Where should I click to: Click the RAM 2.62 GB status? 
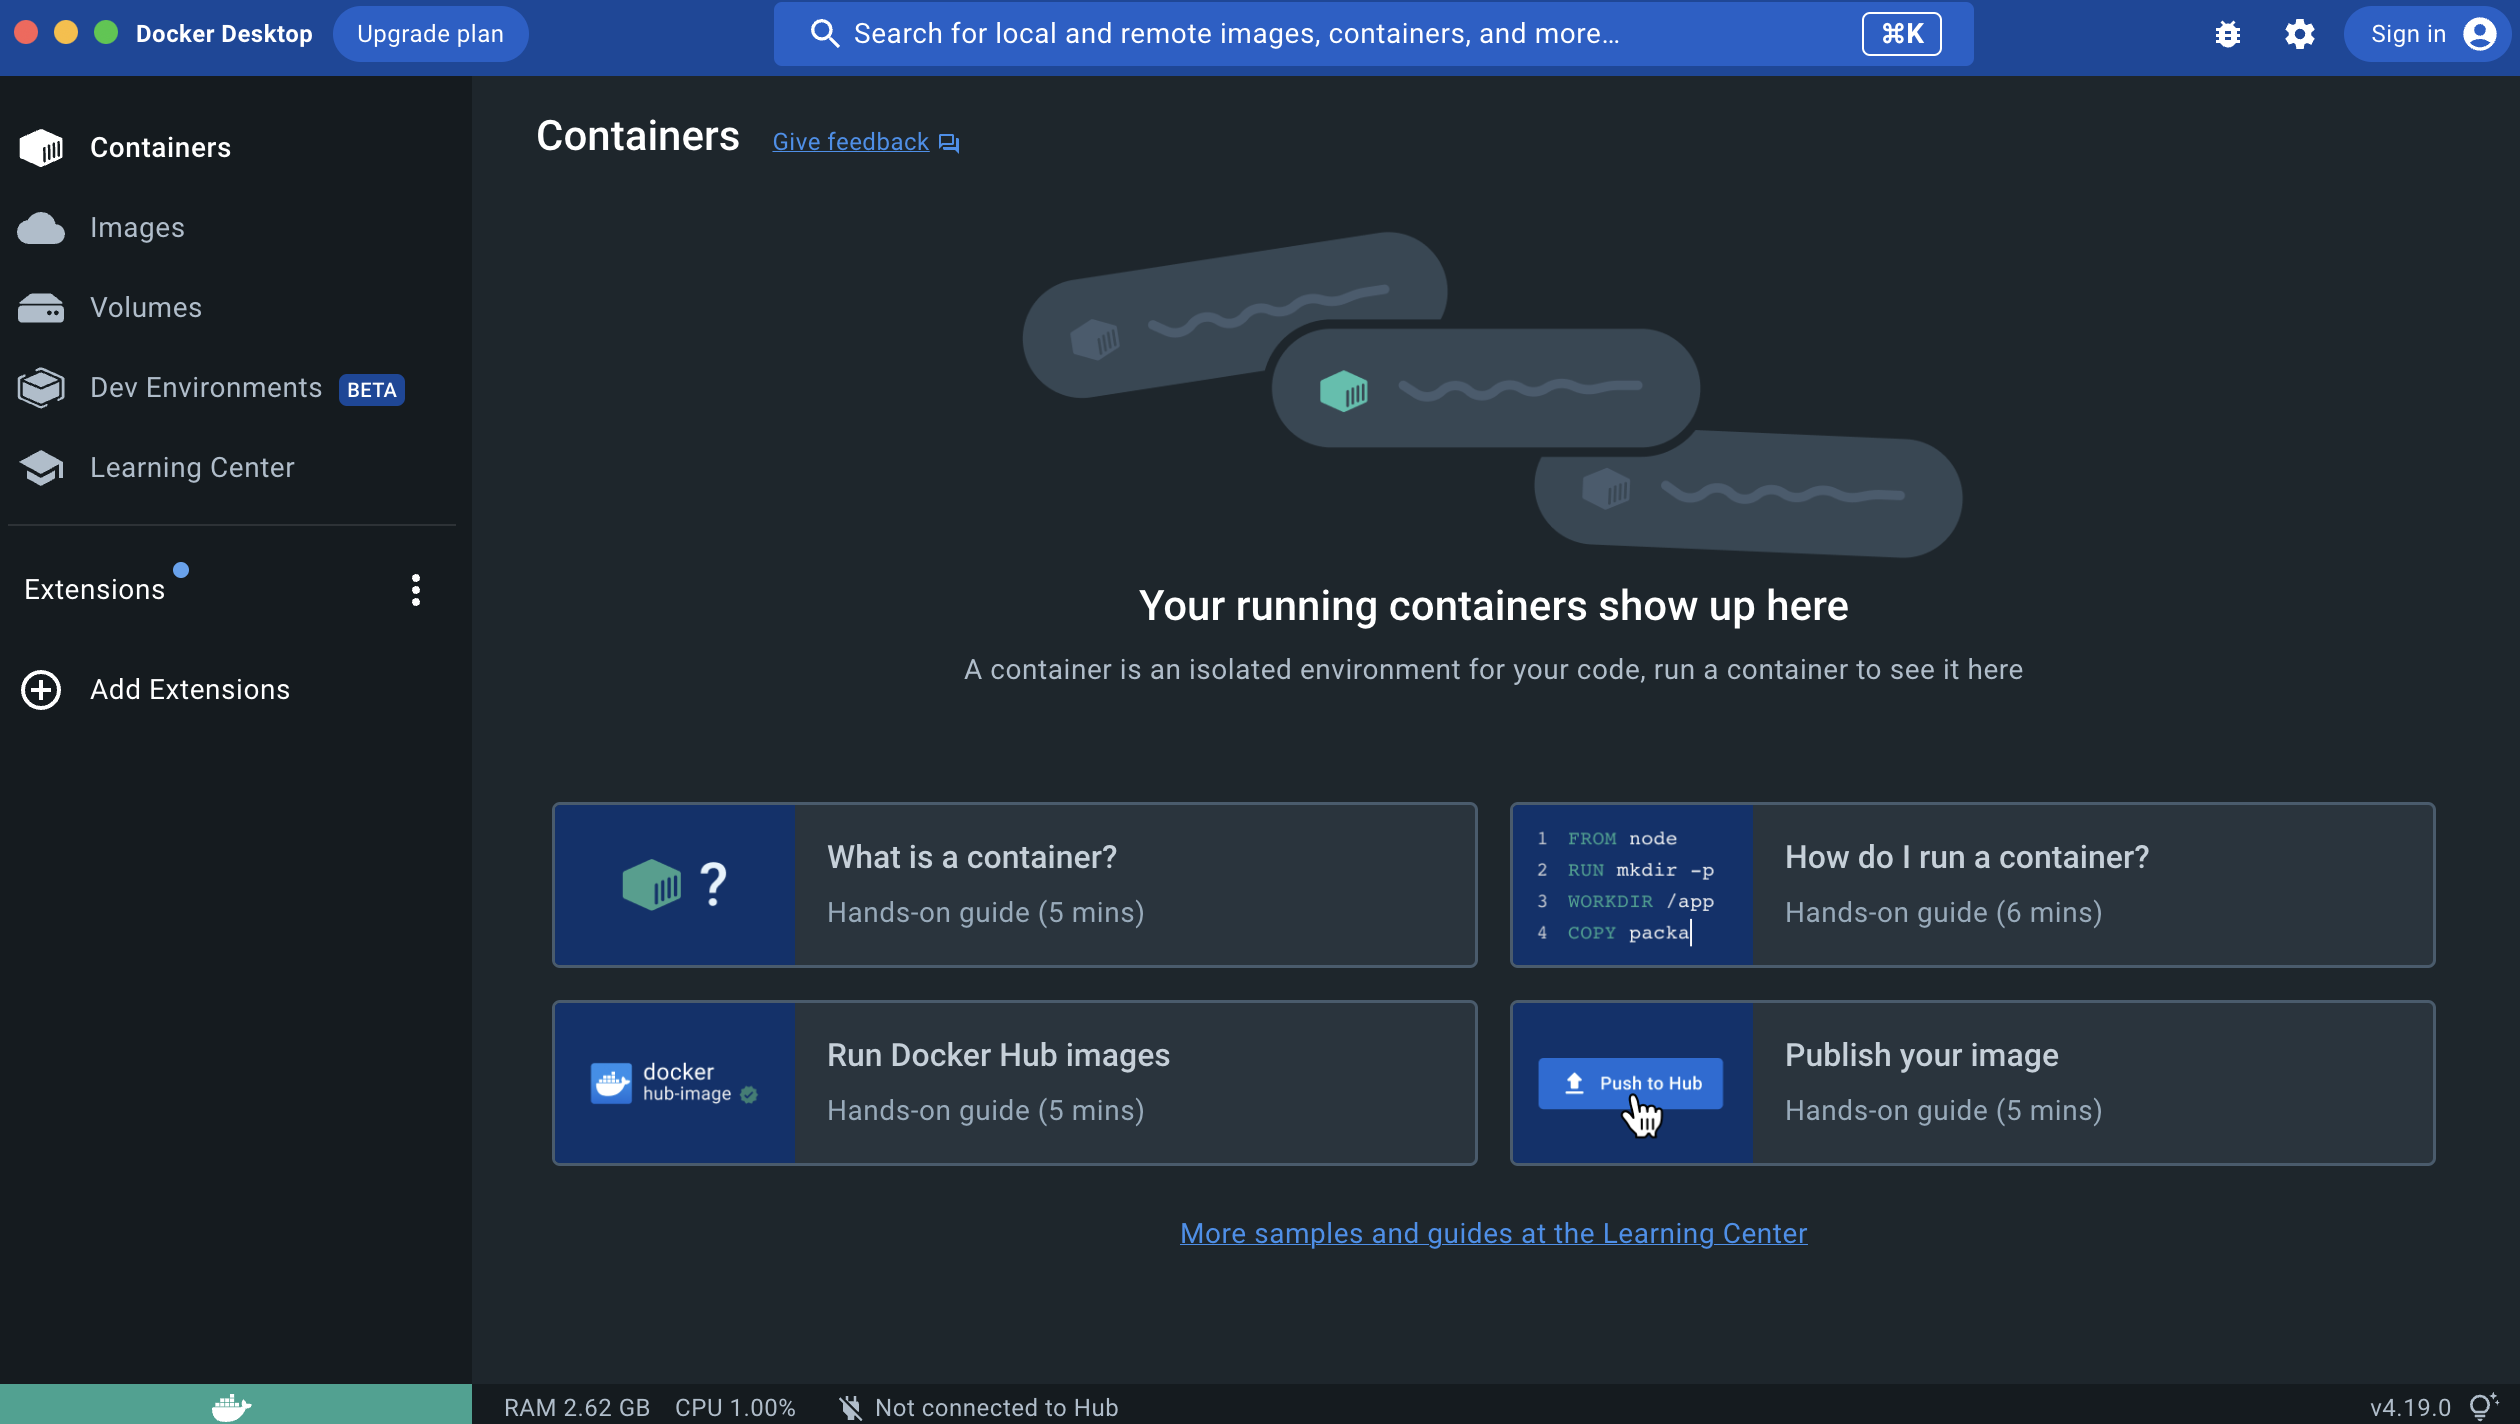pos(577,1408)
